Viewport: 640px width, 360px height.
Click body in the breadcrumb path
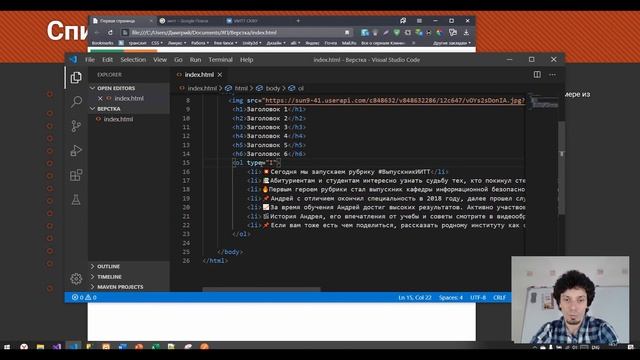coord(273,88)
